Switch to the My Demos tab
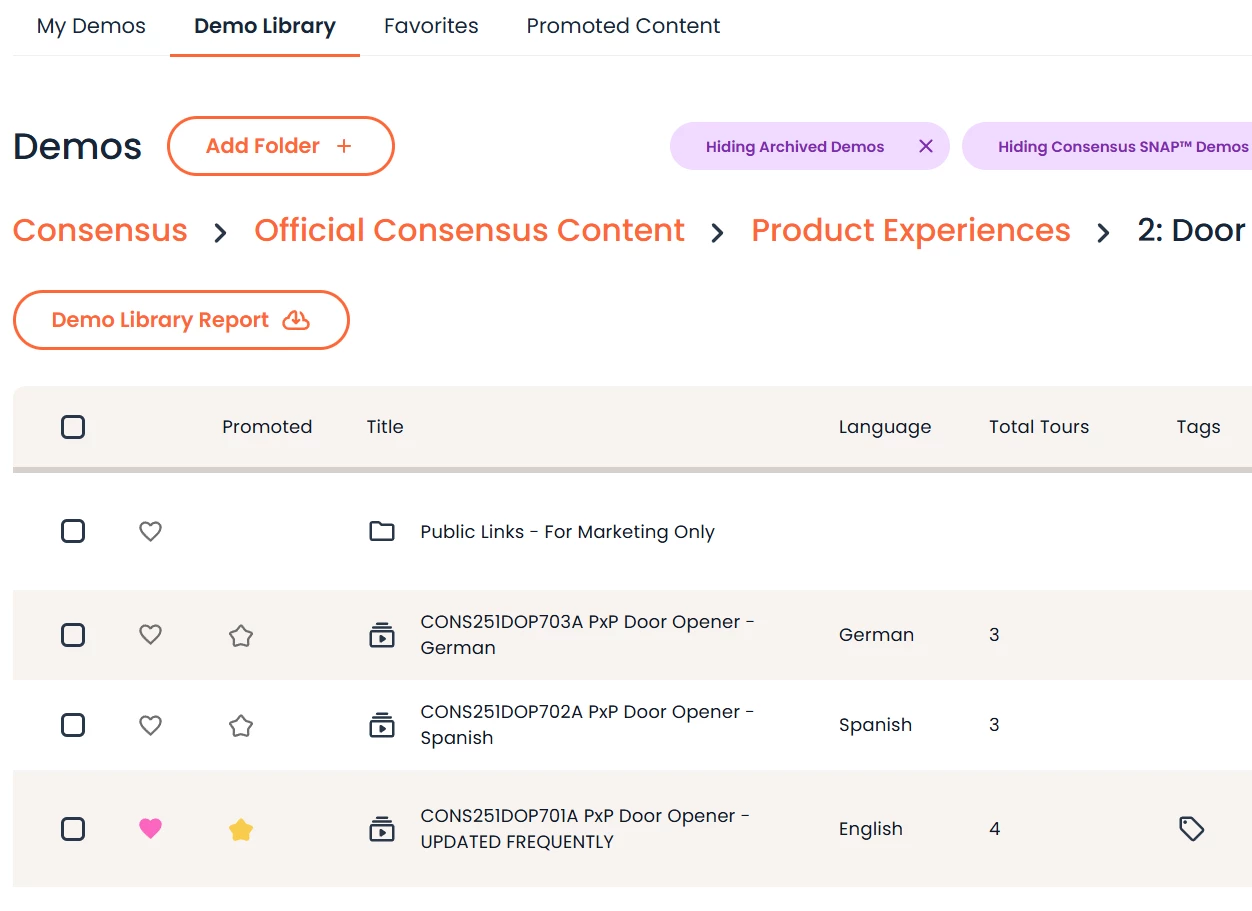The height and width of the screenshot is (911, 1252). pos(91,26)
